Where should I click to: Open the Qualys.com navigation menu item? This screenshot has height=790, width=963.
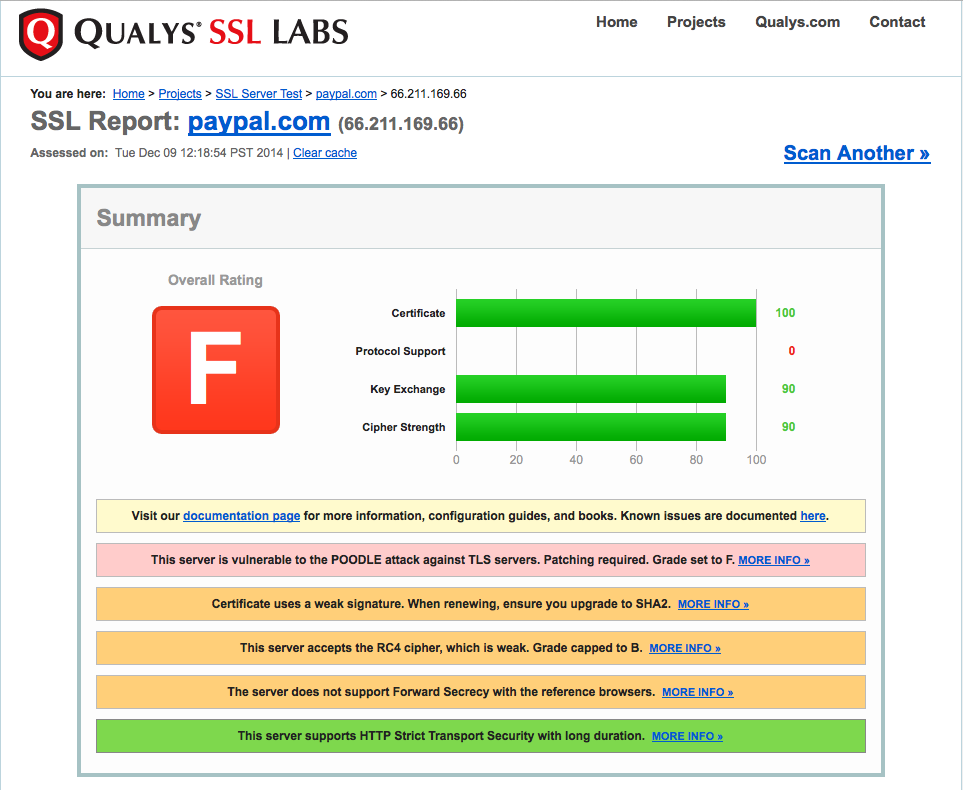797,22
